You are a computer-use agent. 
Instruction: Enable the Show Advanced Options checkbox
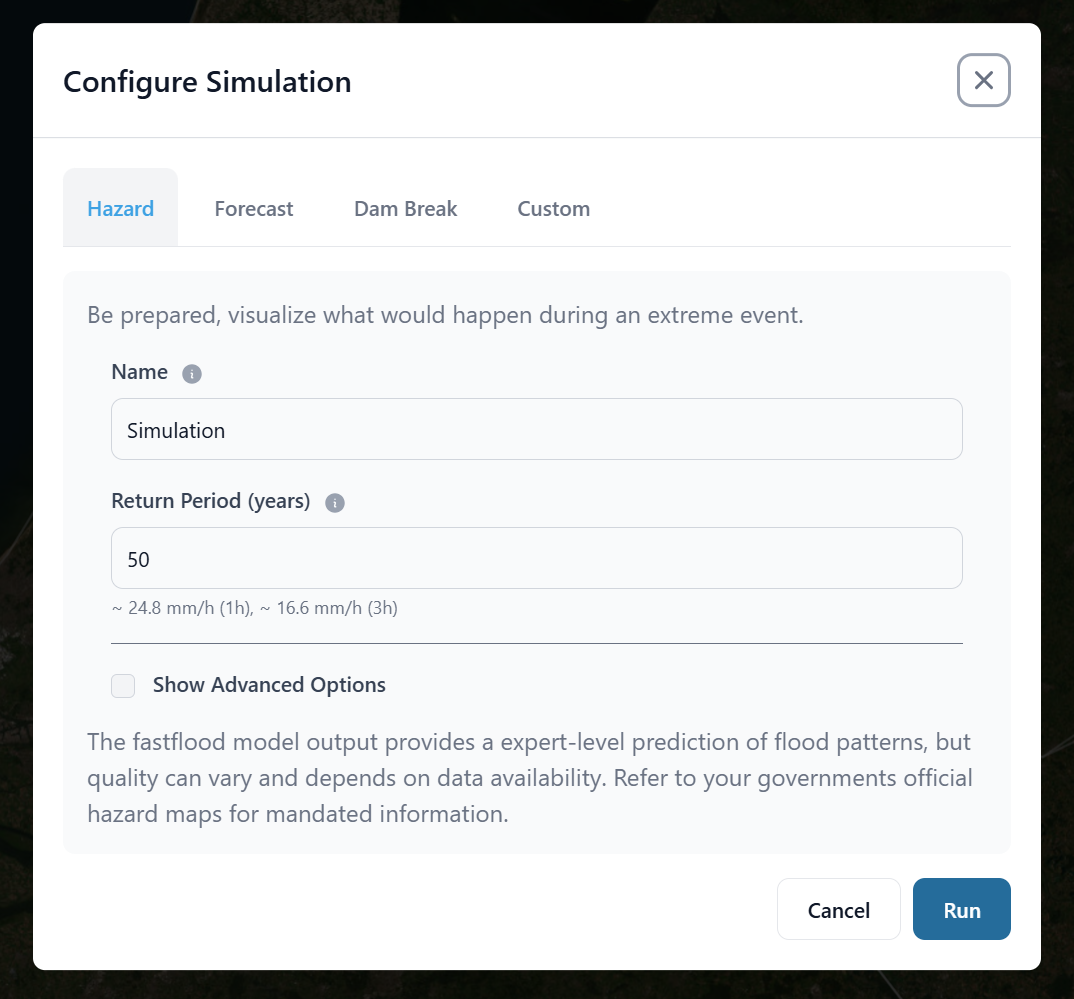point(123,685)
